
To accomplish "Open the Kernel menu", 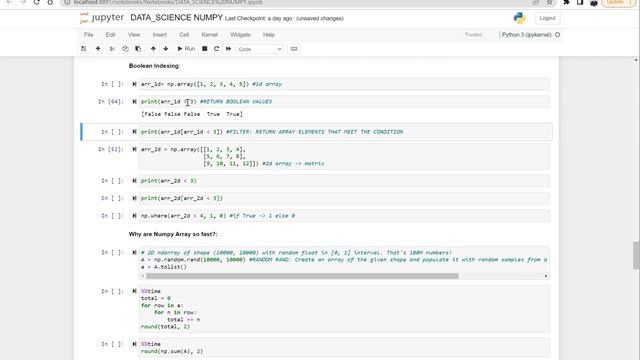I will (x=209, y=35).
